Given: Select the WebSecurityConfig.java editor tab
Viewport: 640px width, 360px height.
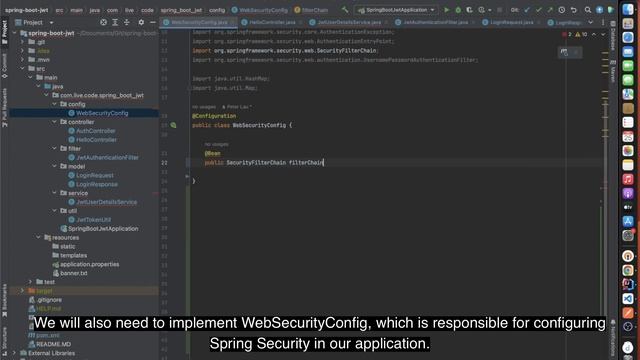Looking at the screenshot, I should pos(199,22).
